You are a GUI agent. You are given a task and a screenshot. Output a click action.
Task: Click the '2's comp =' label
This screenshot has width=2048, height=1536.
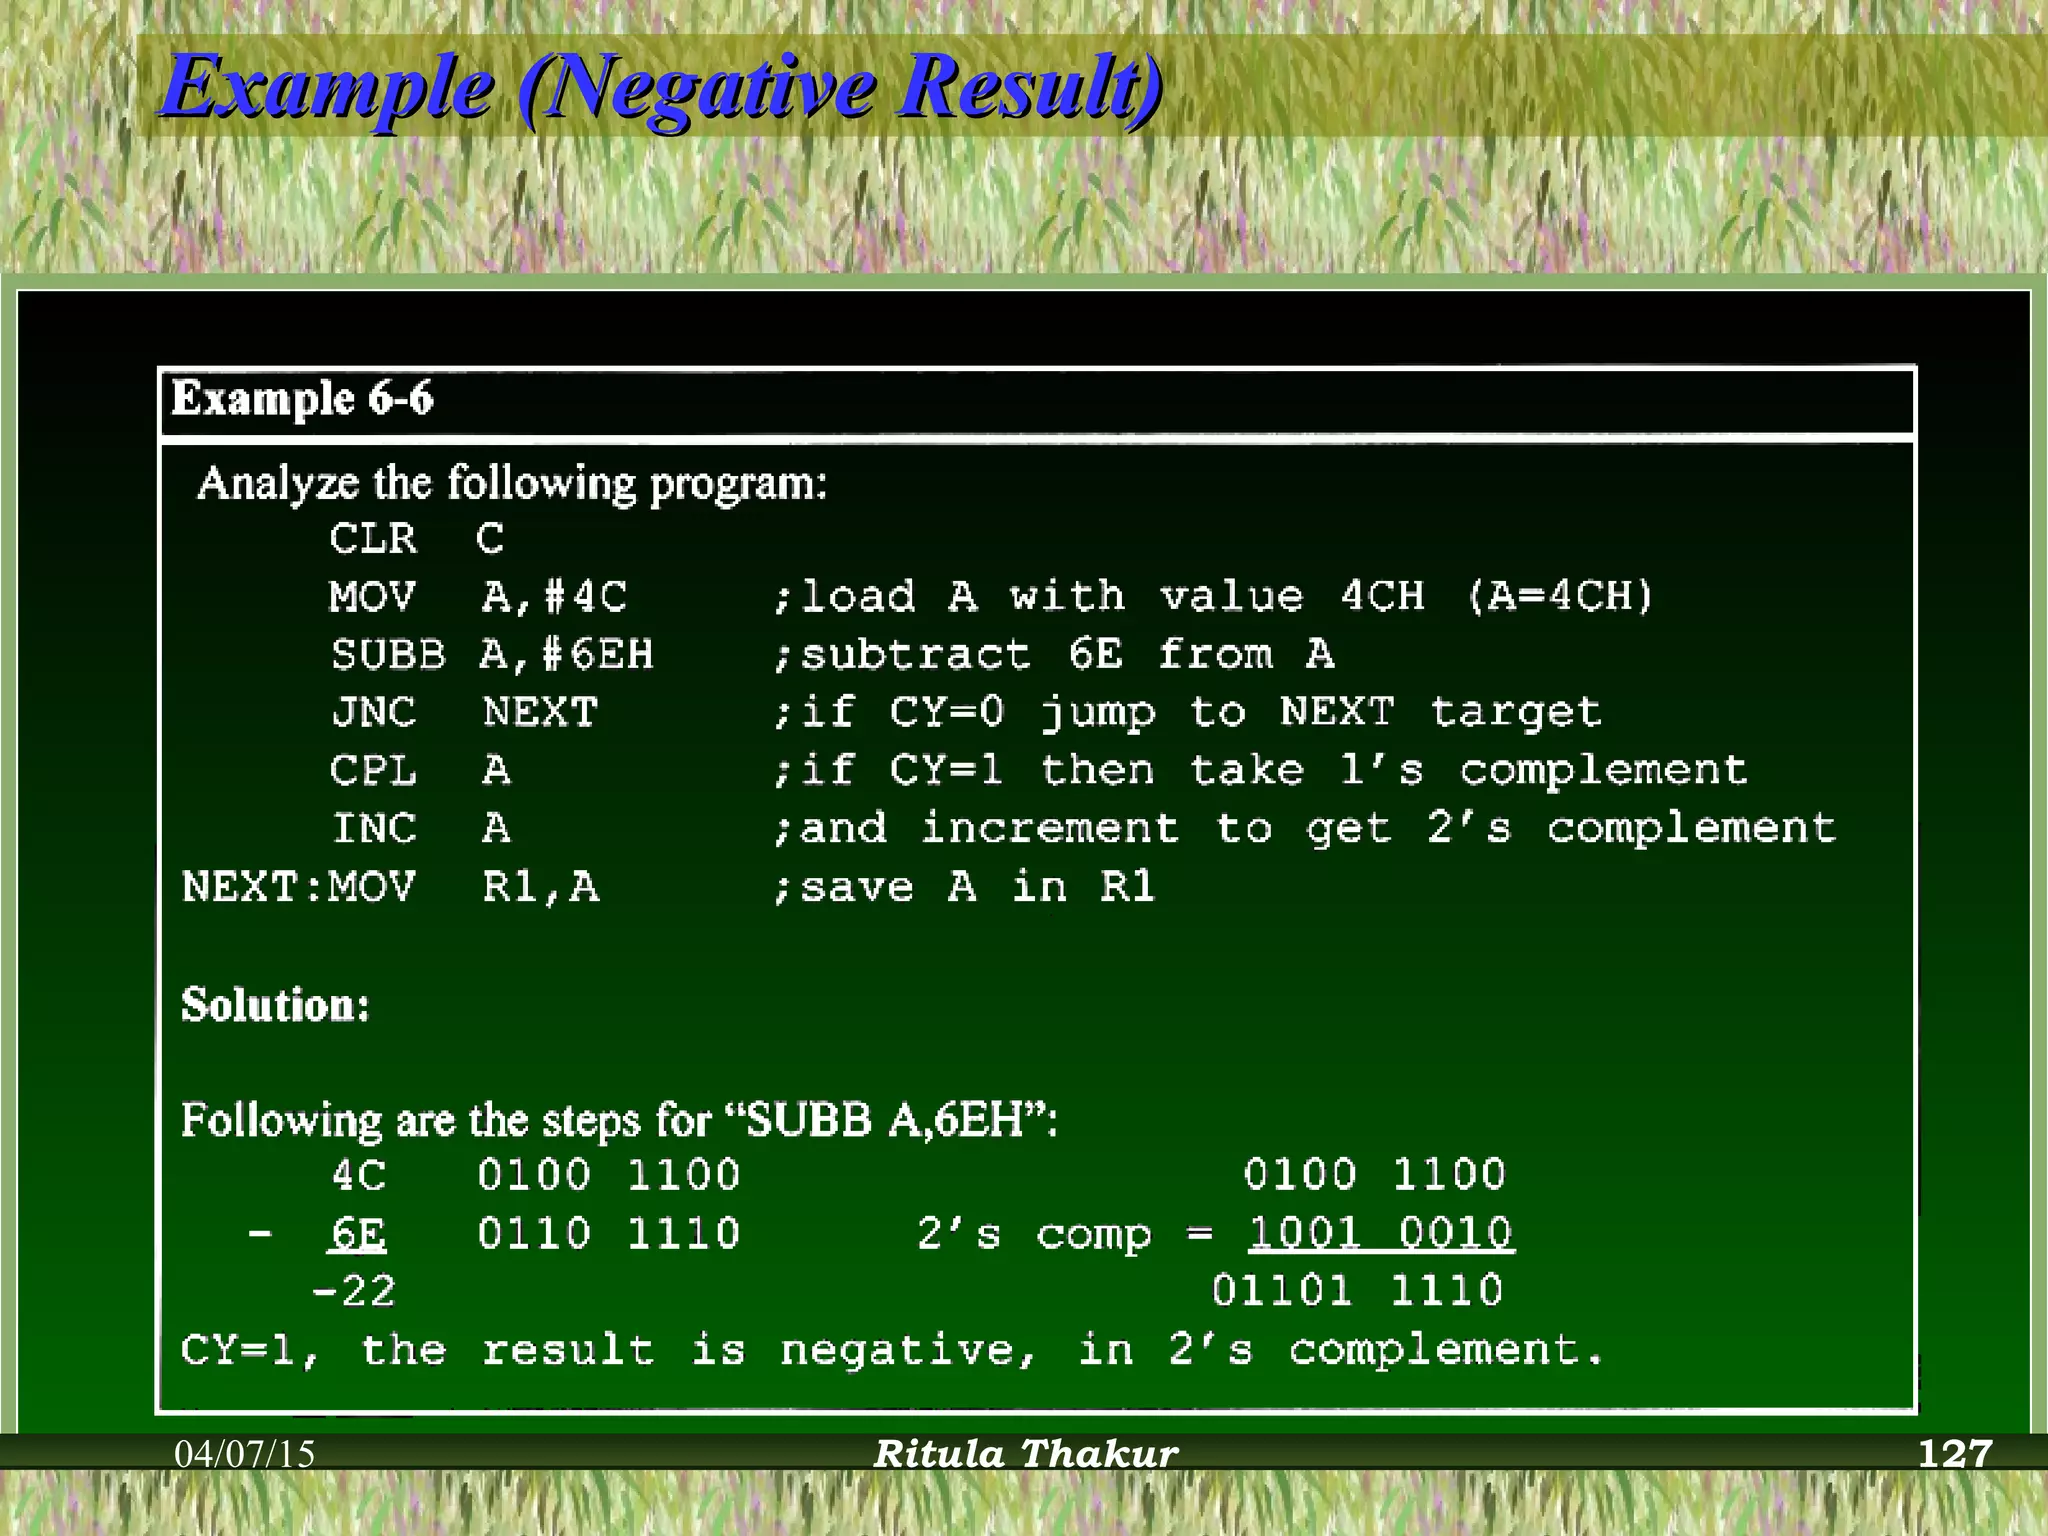[x=1065, y=1234]
